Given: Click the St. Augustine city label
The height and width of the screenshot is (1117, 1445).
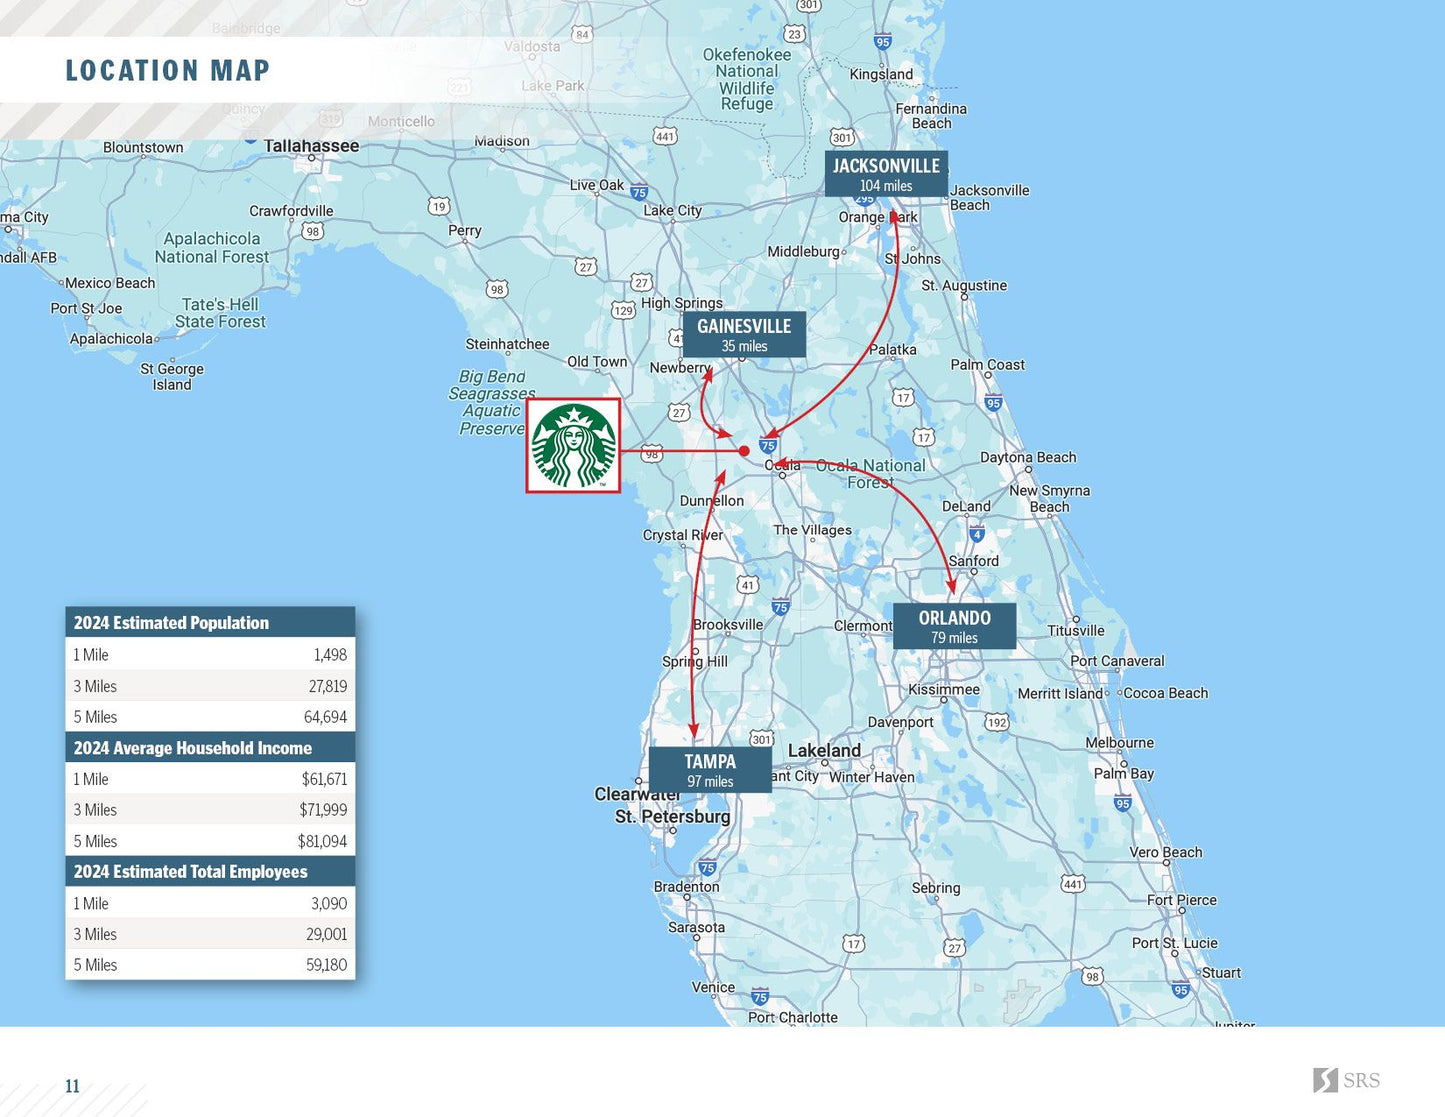Looking at the screenshot, I should point(964,285).
